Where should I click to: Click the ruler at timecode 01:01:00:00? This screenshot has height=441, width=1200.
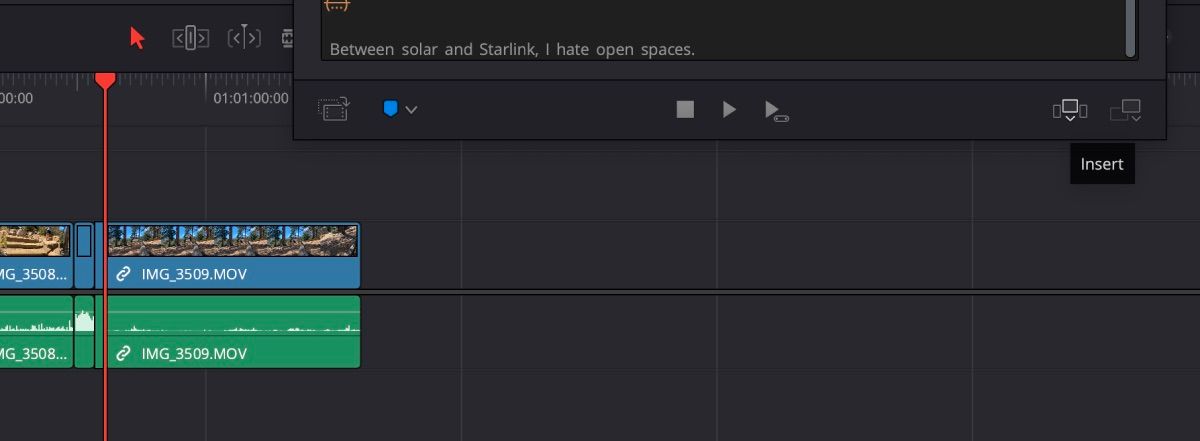coord(250,98)
